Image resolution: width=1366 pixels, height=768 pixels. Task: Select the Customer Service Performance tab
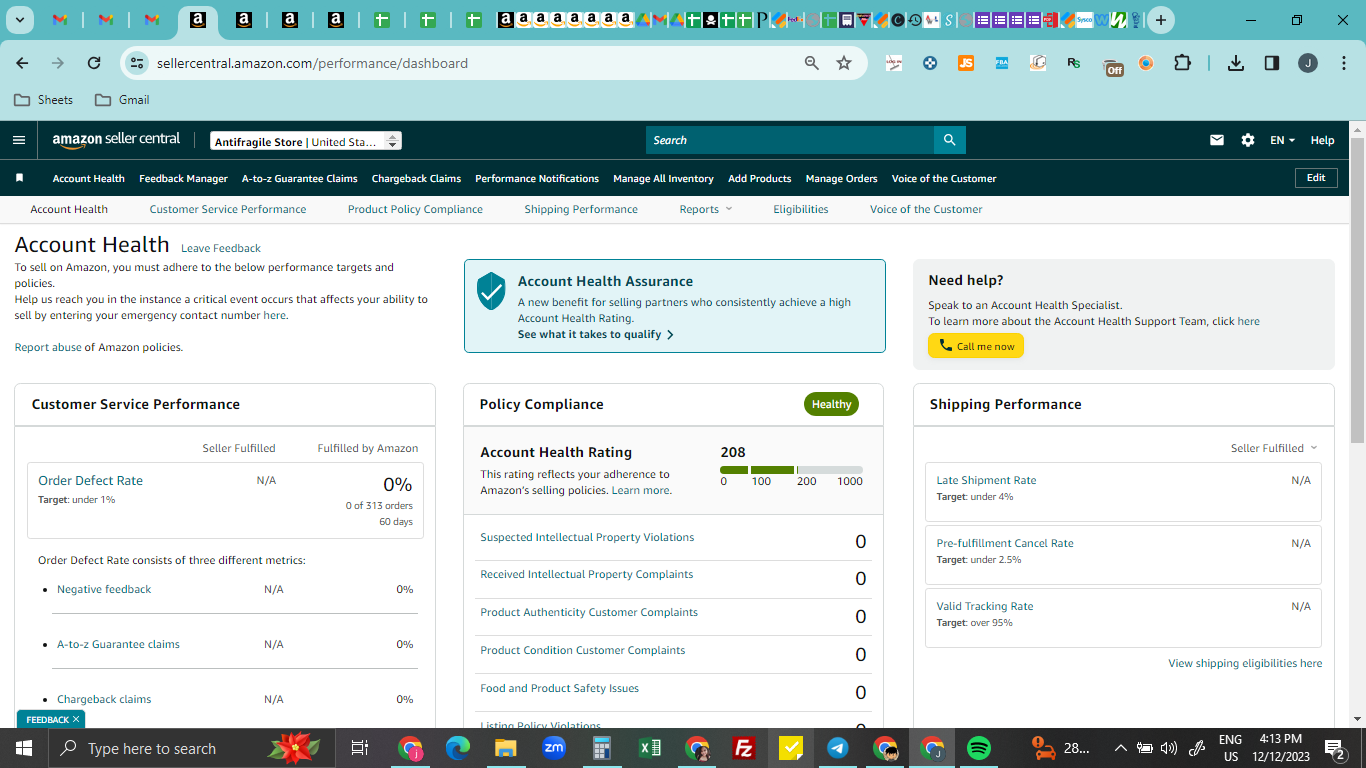(x=228, y=209)
